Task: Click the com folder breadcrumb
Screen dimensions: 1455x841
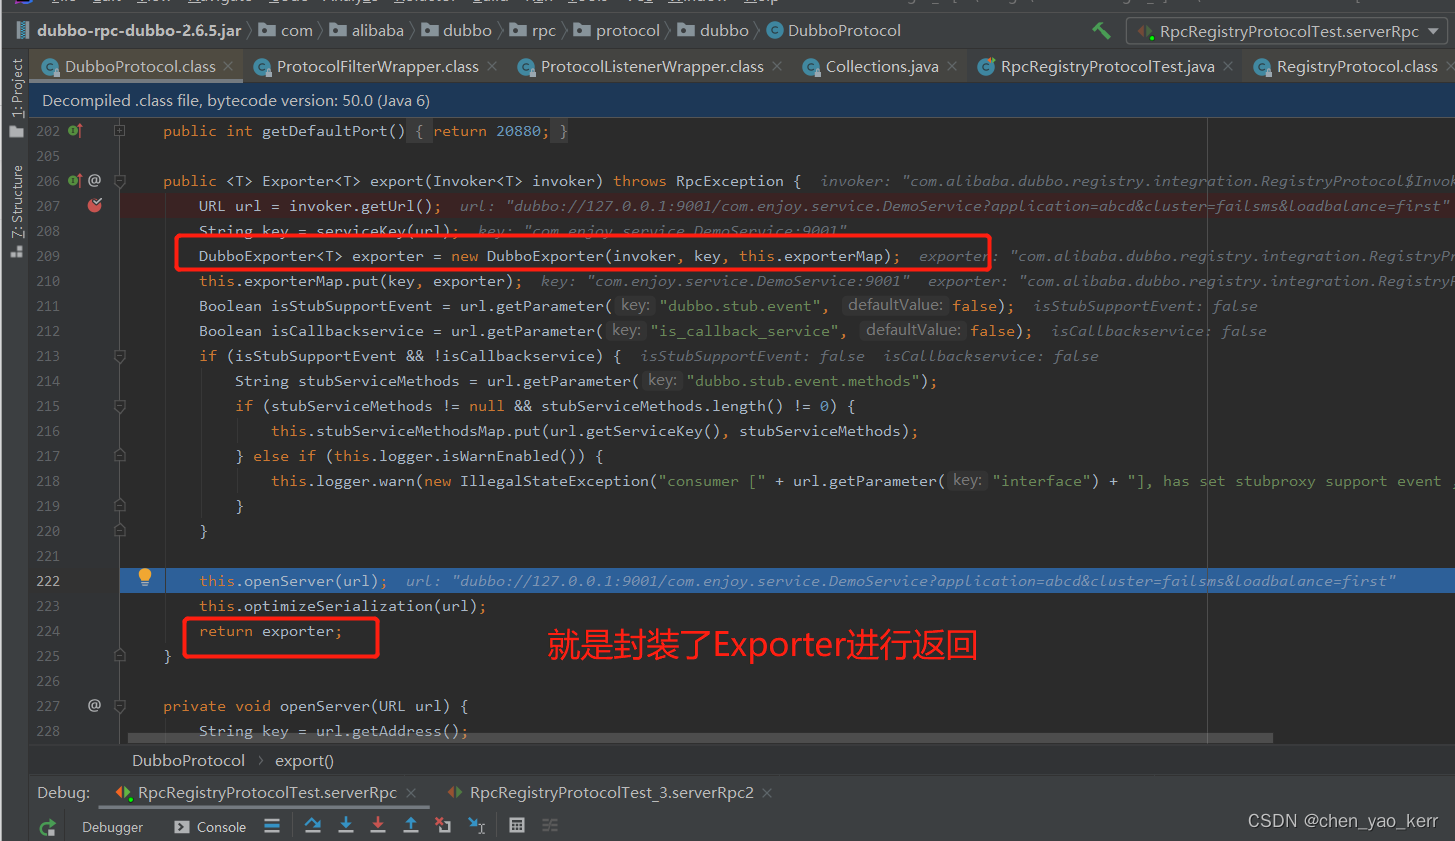Action: (286, 31)
